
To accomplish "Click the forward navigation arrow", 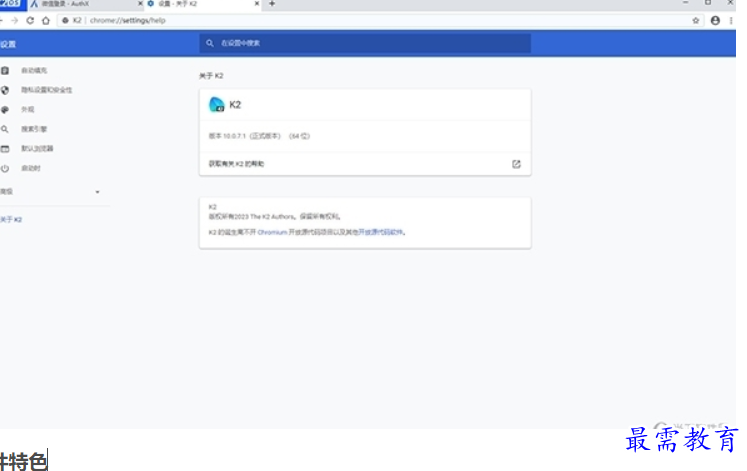I will pyautogui.click(x=14, y=20).
